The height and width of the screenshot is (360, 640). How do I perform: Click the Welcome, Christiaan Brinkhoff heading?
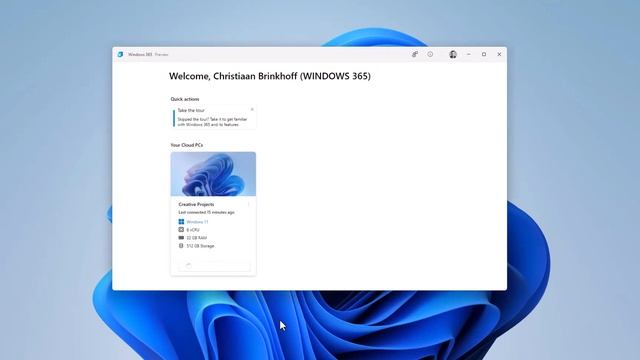(x=270, y=76)
